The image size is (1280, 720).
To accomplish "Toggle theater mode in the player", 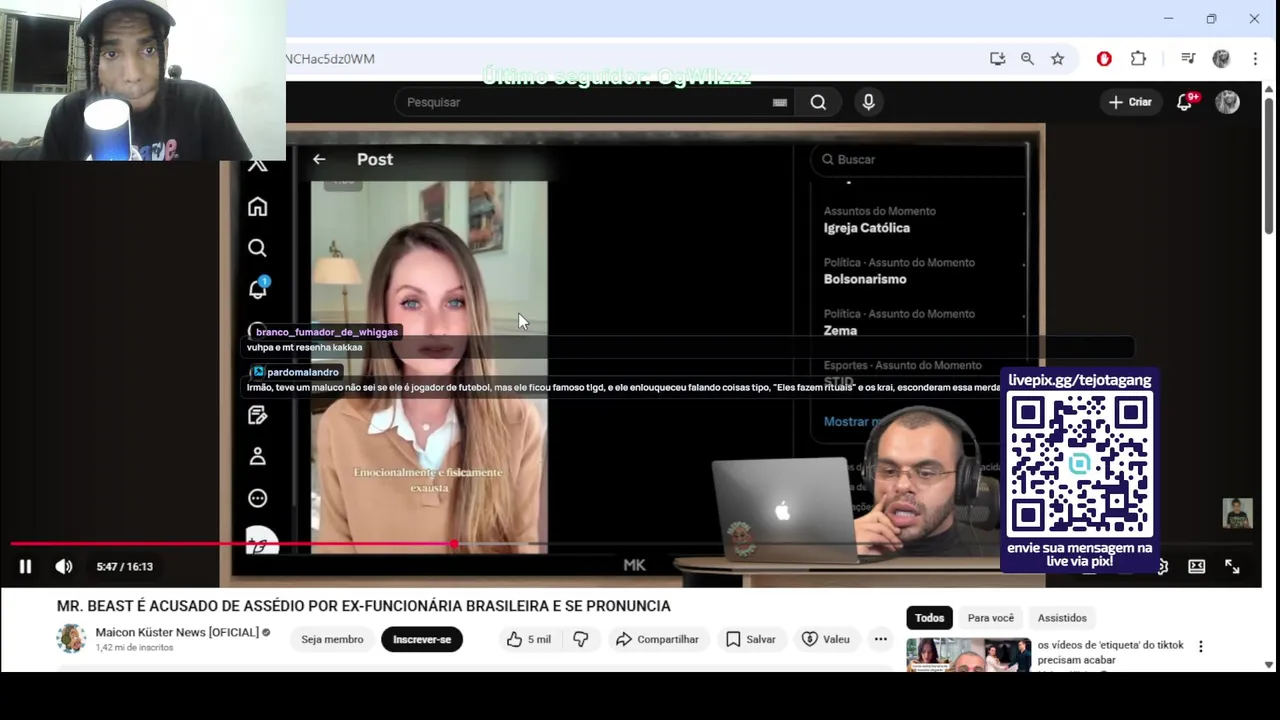I will pos(1196,566).
